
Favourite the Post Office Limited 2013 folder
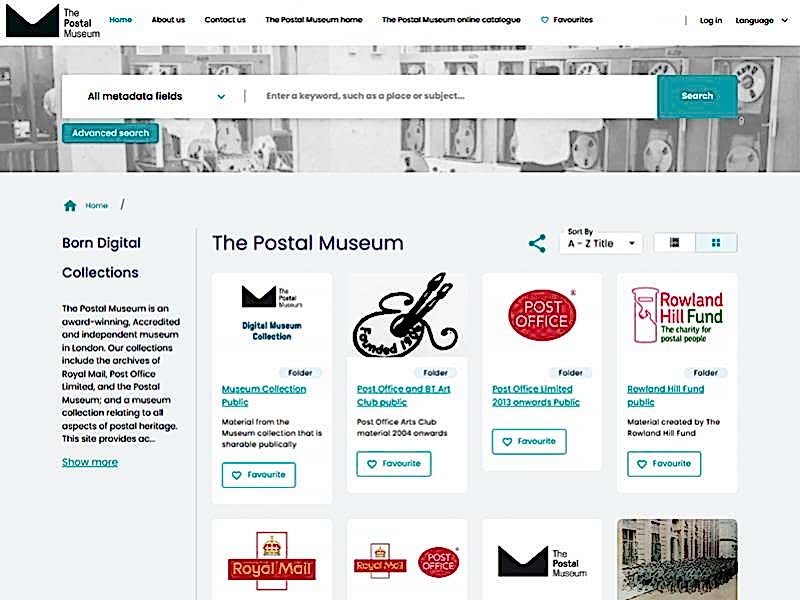[529, 441]
